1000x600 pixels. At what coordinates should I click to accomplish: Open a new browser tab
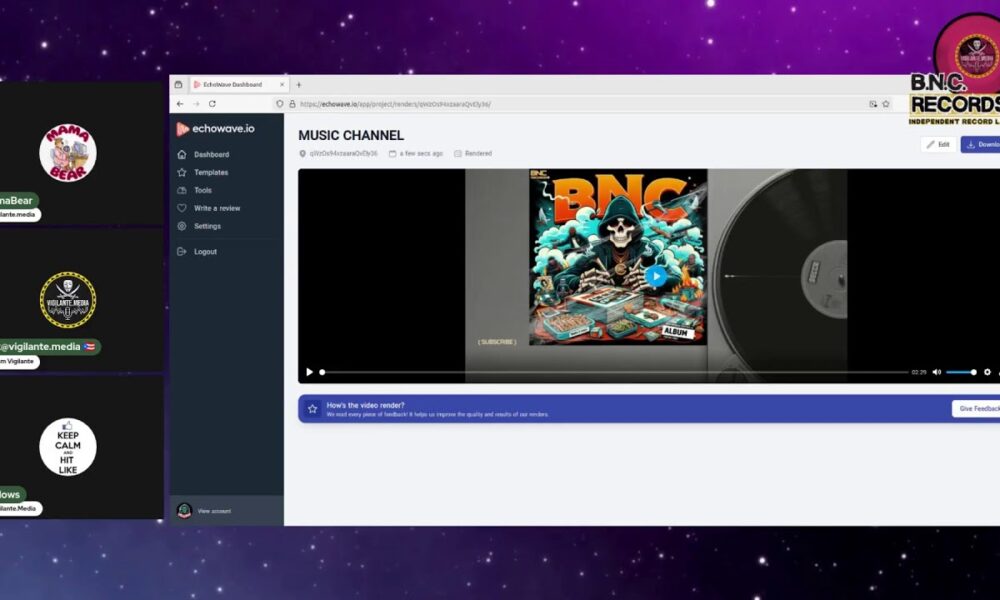[x=298, y=85]
